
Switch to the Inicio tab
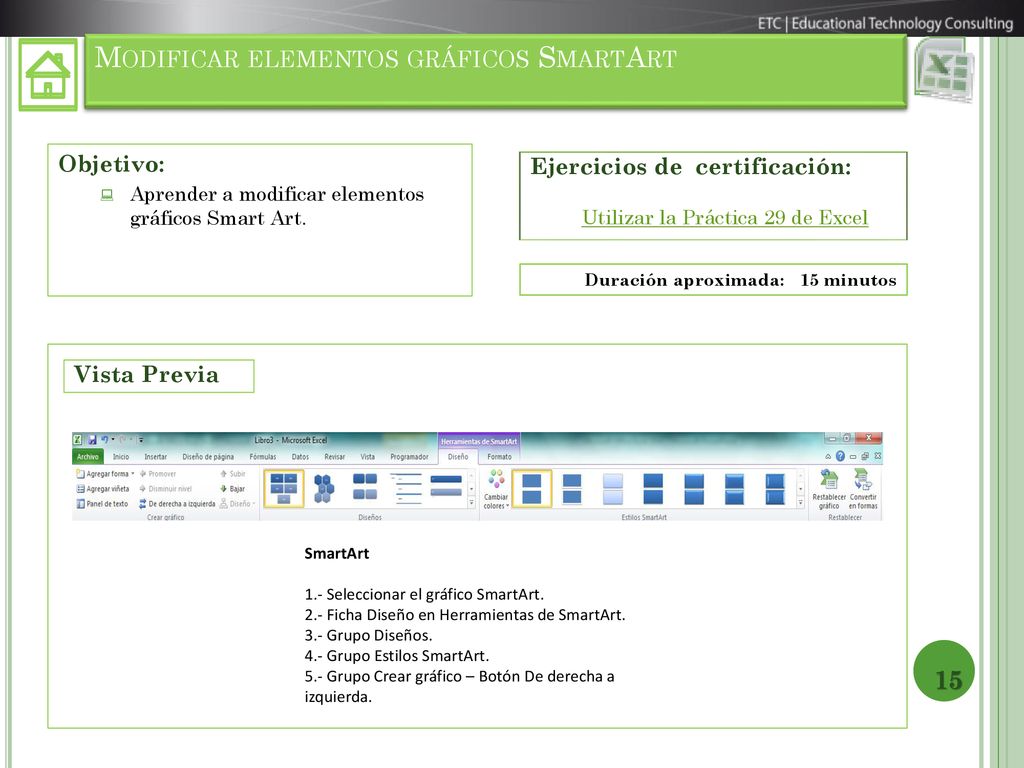[x=121, y=456]
